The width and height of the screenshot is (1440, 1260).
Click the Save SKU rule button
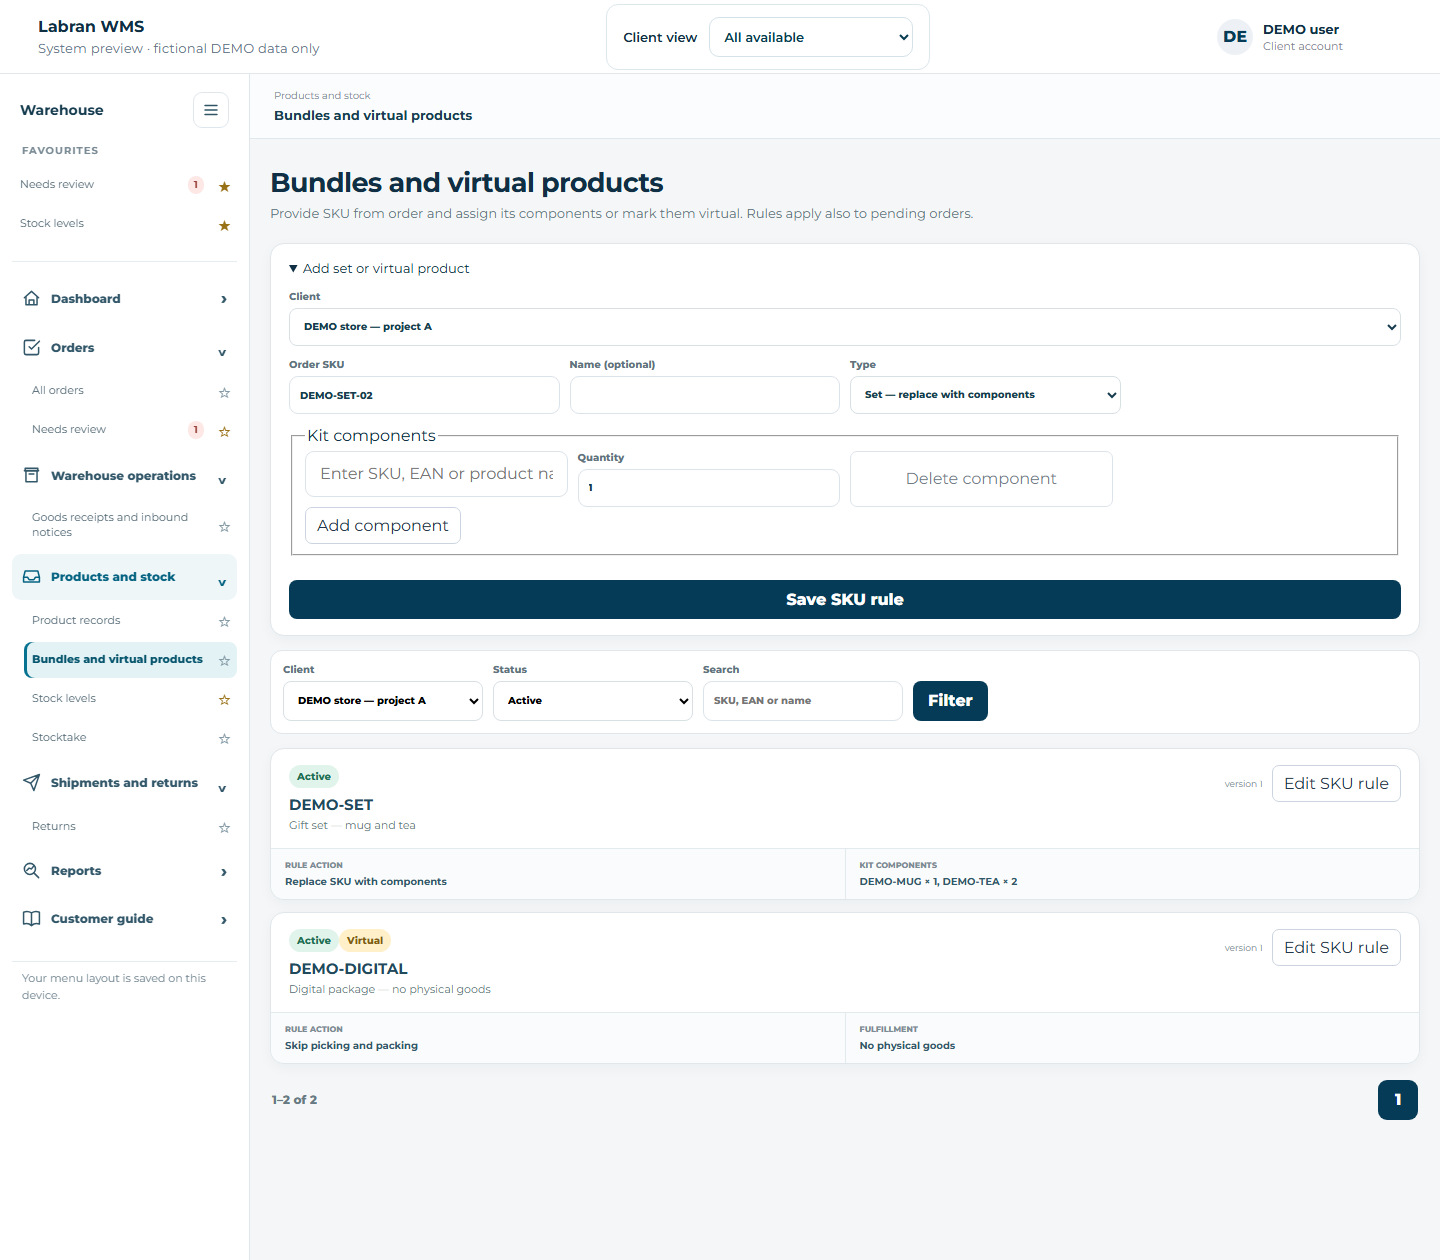tap(845, 599)
